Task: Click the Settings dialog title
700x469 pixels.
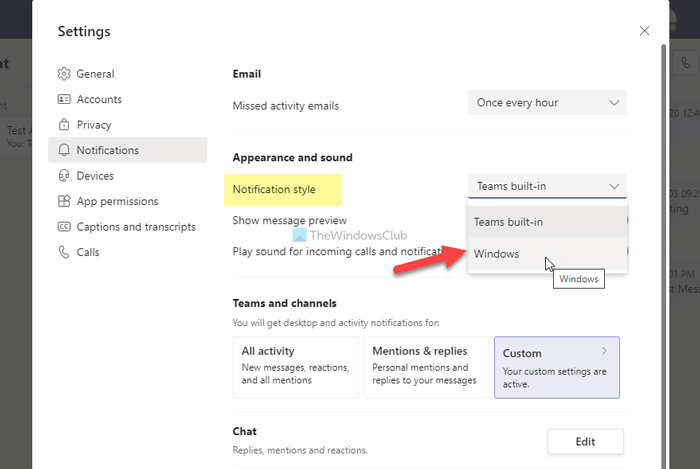Action: 84,31
